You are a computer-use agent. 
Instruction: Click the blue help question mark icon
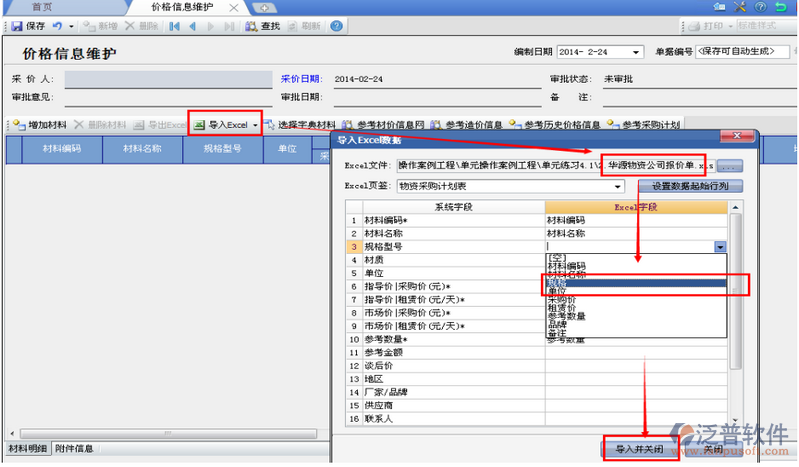point(337,25)
